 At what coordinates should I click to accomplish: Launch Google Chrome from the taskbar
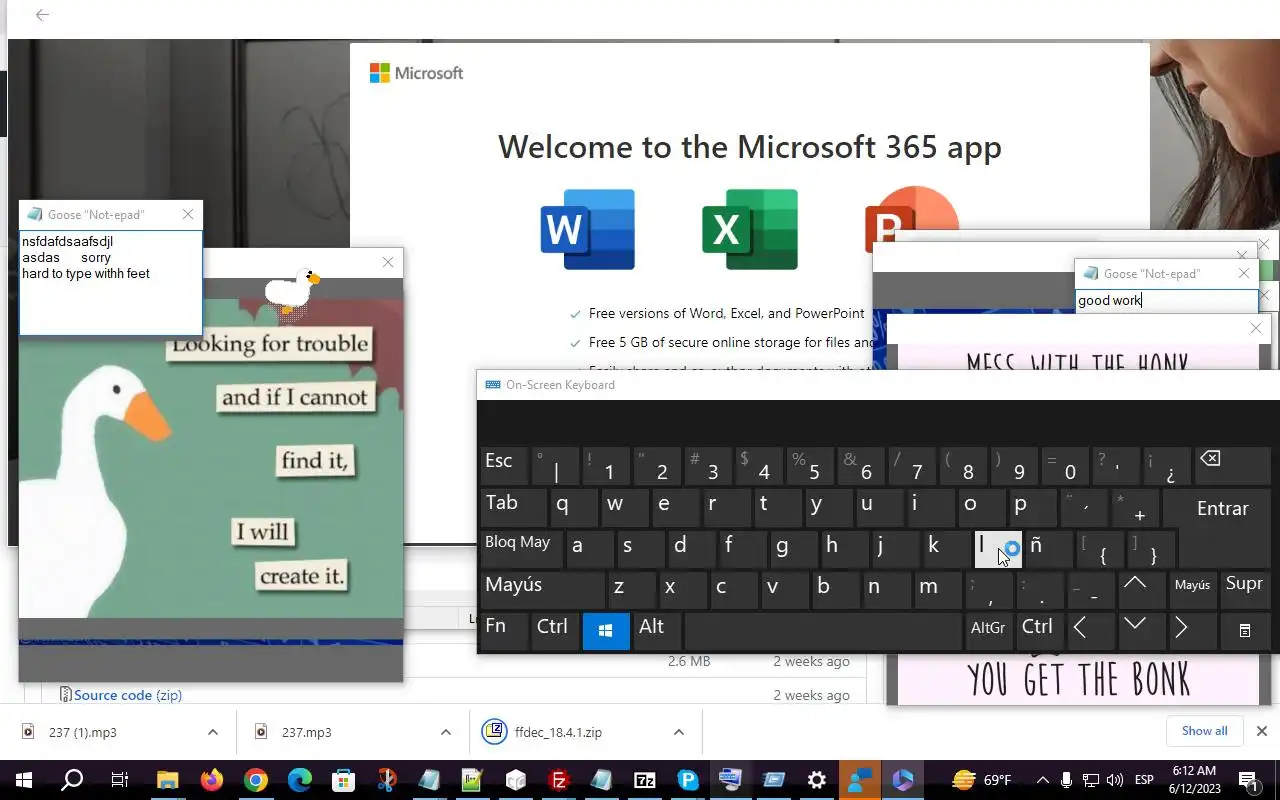[256, 780]
